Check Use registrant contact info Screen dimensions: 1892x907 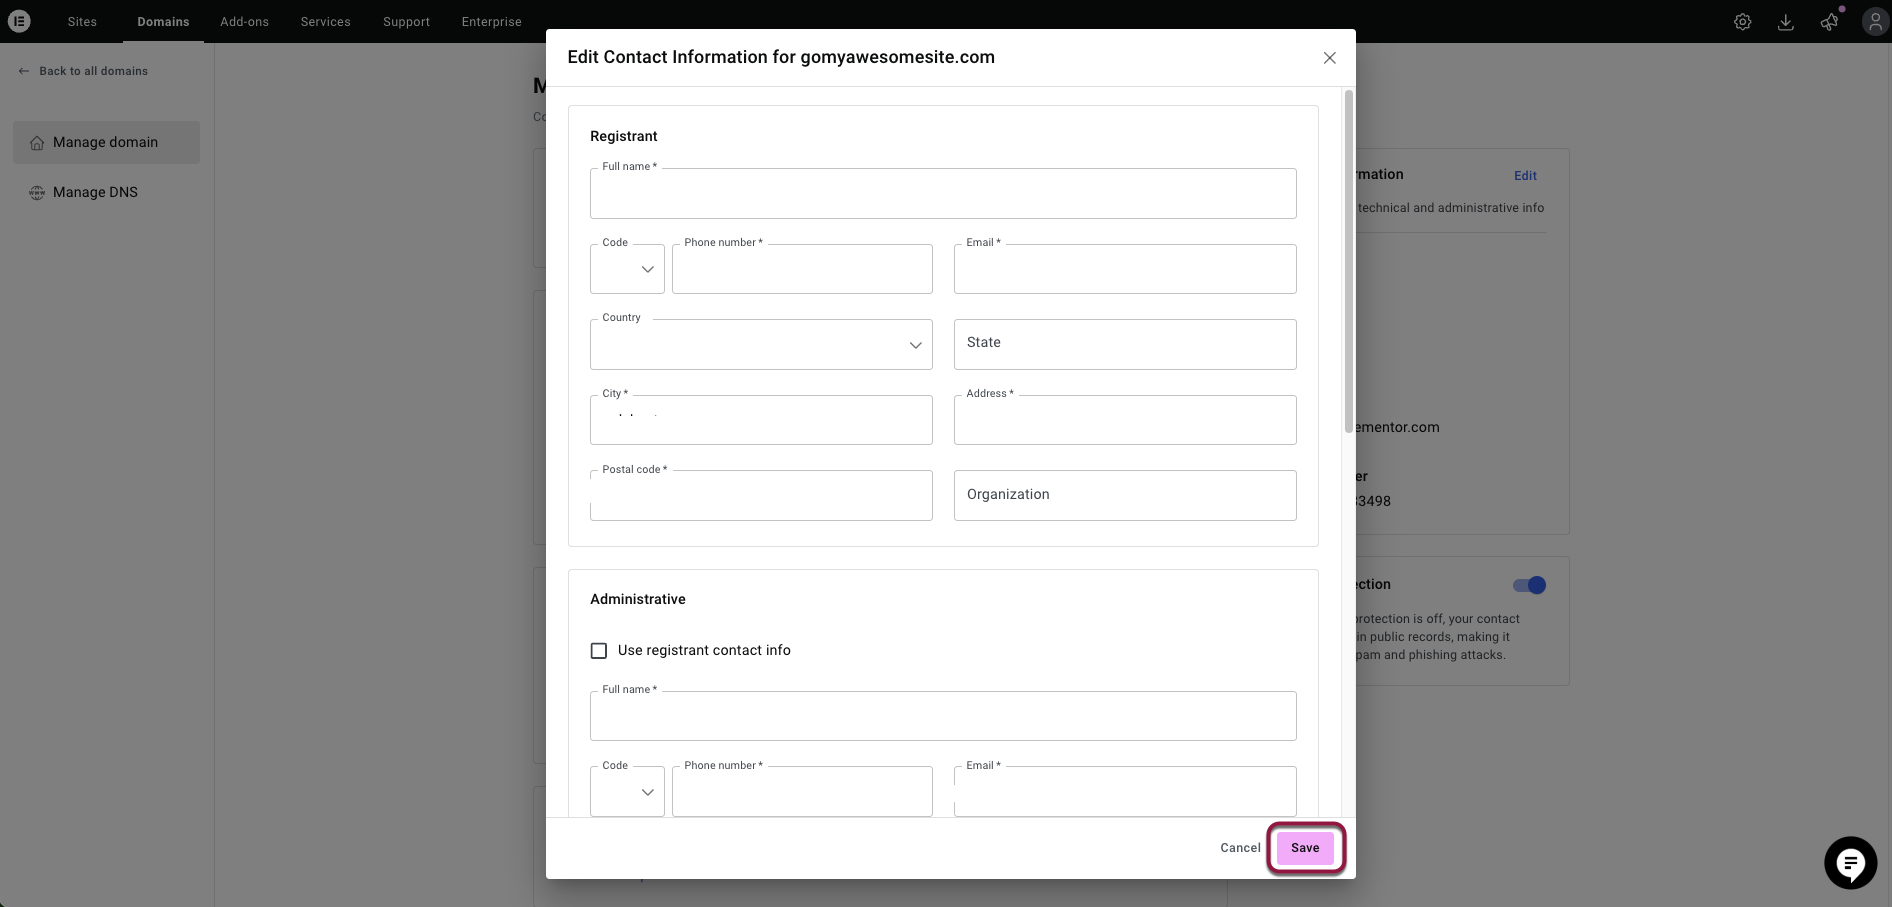pos(599,651)
